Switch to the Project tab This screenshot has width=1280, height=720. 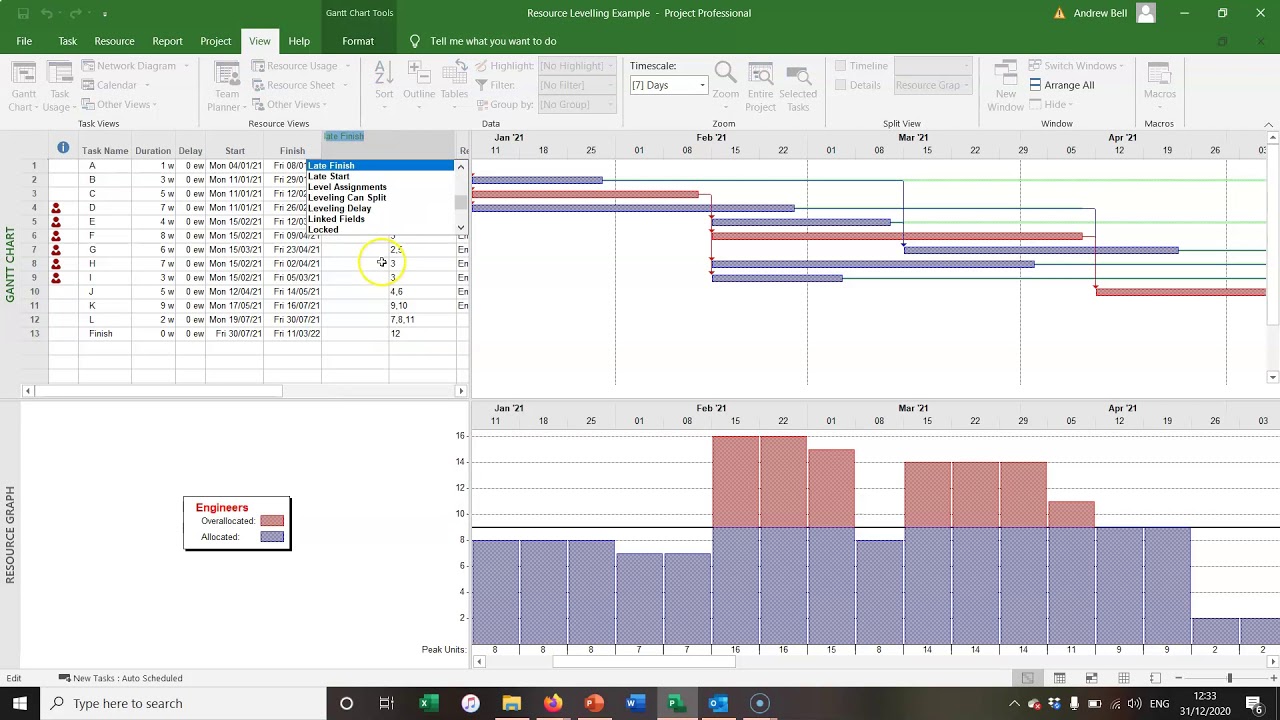215,41
